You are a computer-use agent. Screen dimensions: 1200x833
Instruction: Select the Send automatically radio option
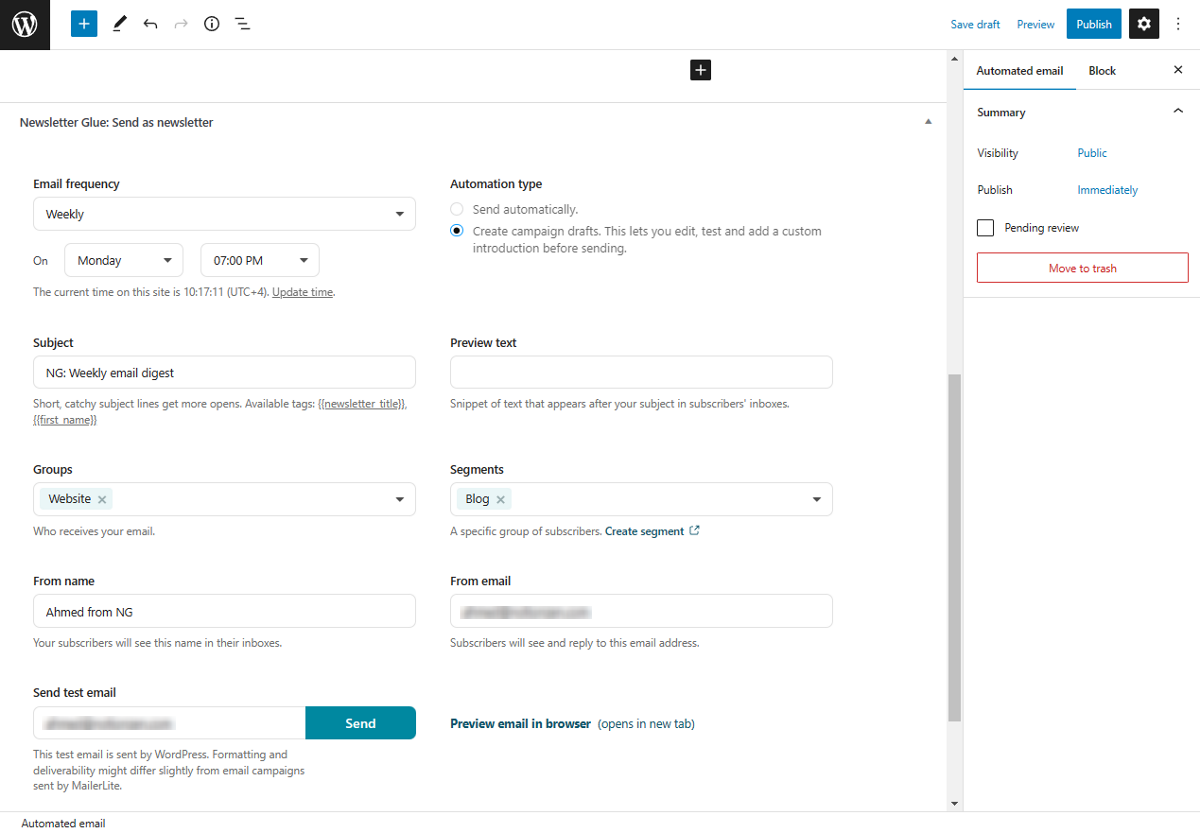point(457,210)
